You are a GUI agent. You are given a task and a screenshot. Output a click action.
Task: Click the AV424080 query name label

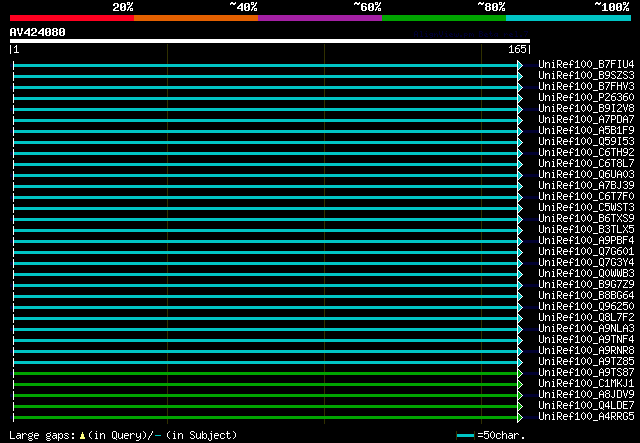pos(38,31)
